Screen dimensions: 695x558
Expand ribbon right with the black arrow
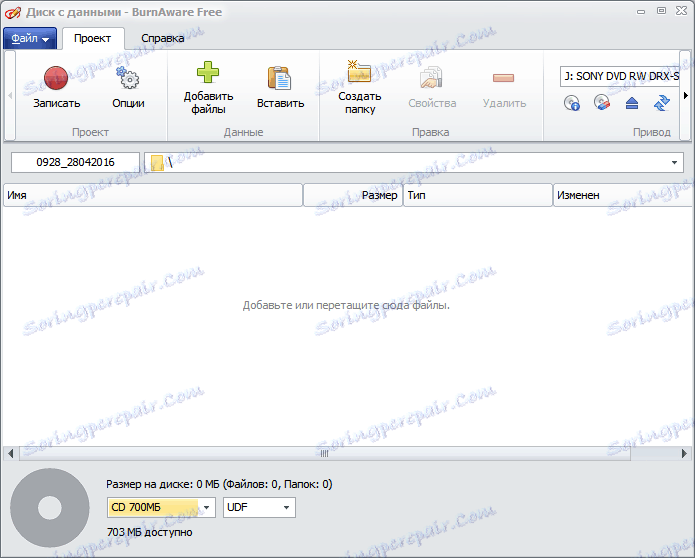click(686, 96)
